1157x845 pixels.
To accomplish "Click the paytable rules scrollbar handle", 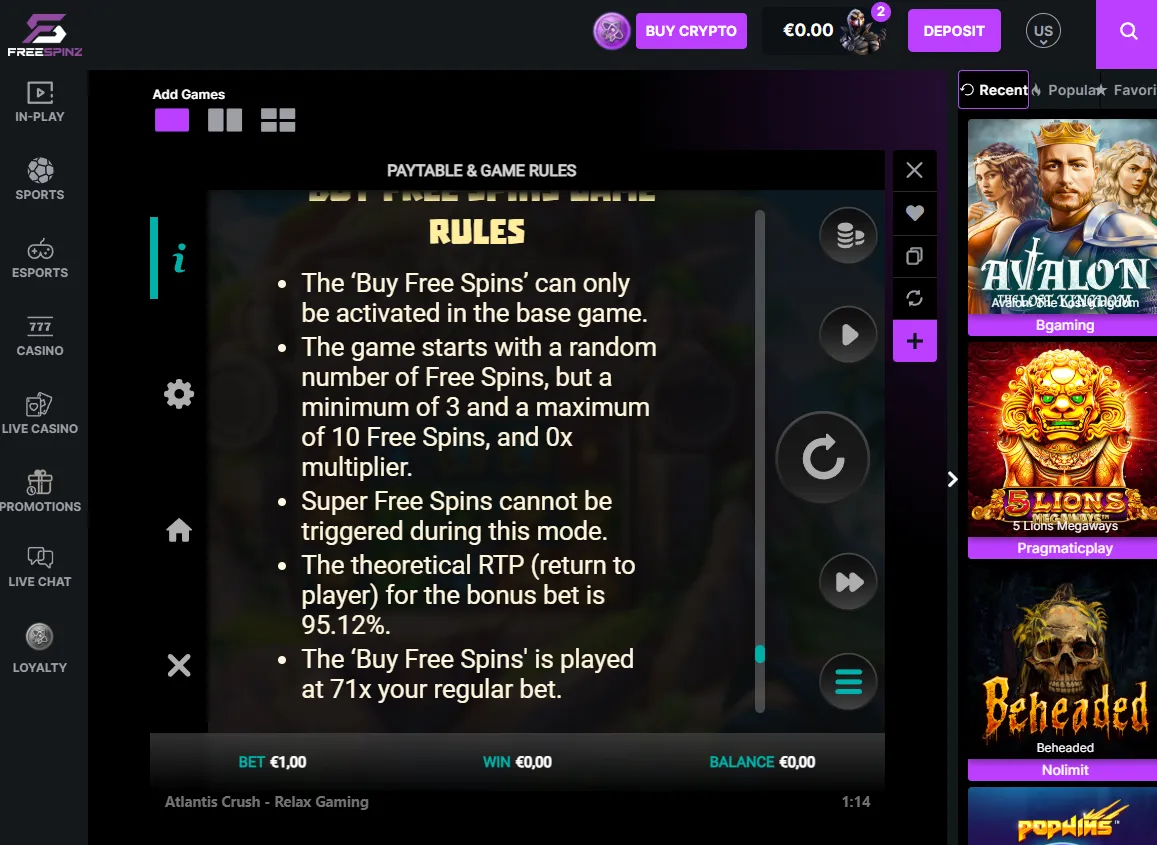I will tap(760, 654).
